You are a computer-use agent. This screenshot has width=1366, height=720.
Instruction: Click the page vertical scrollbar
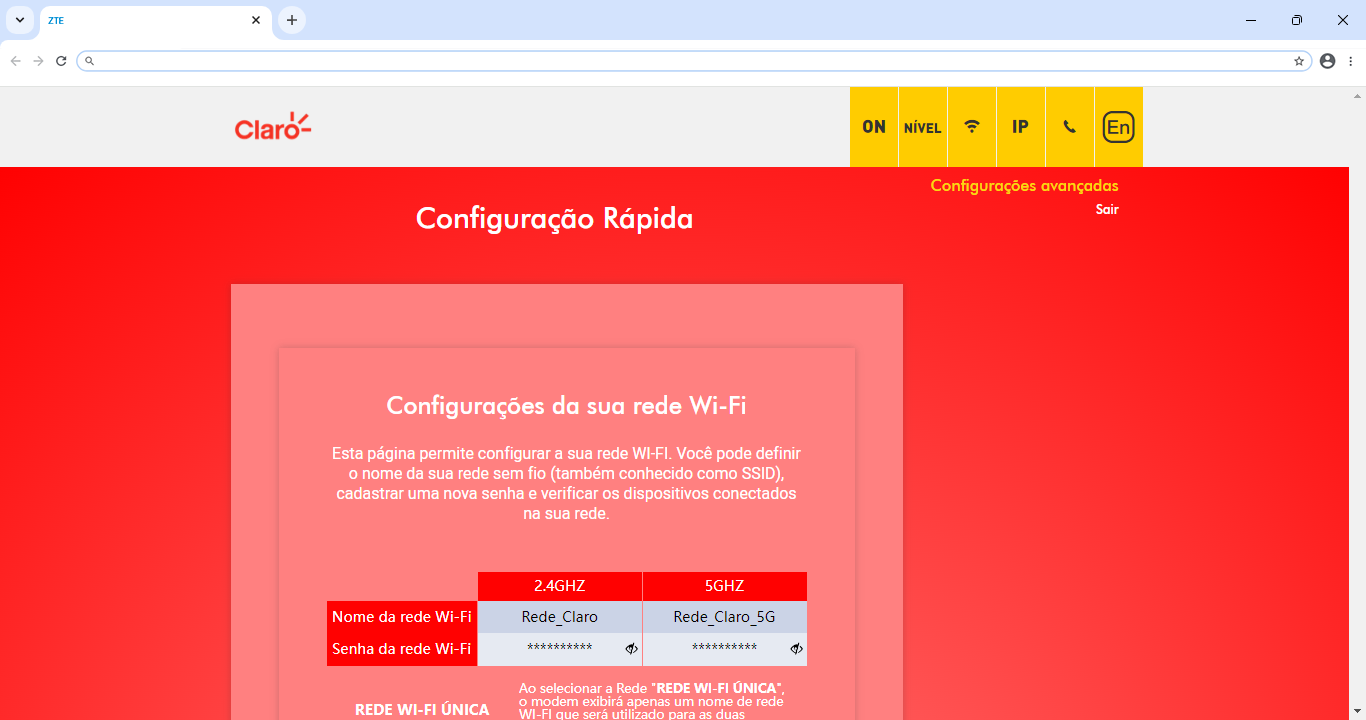[1359, 403]
